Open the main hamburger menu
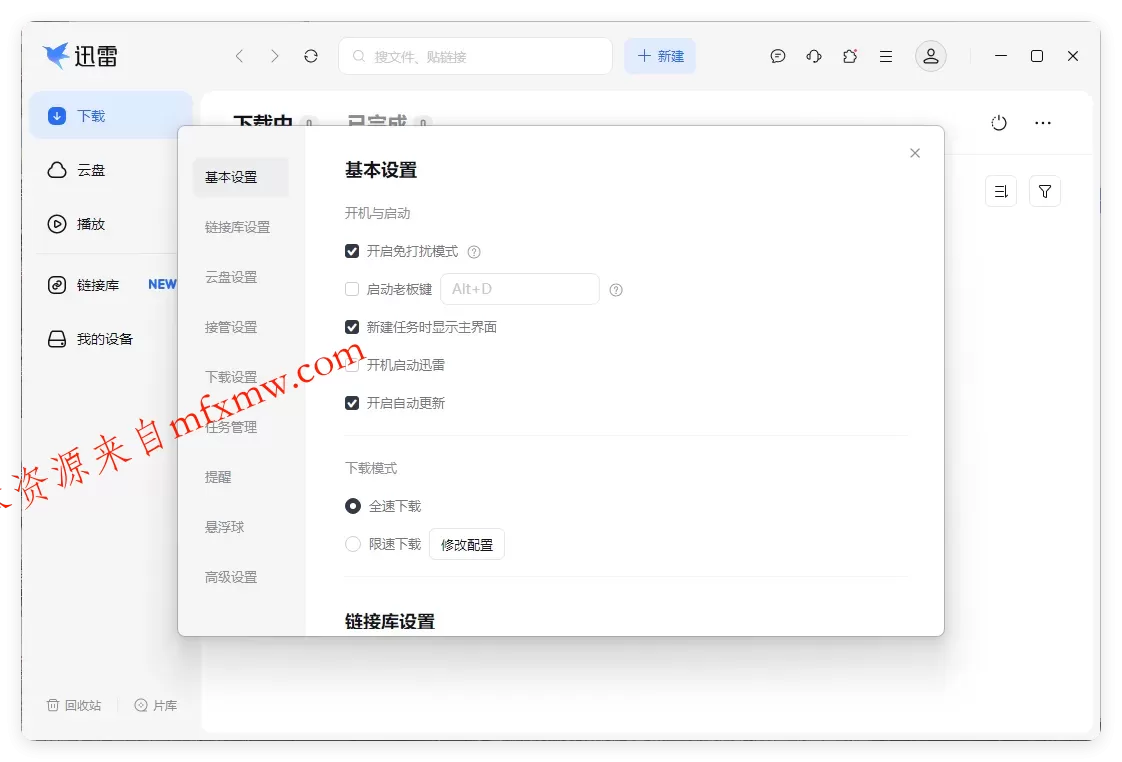 coord(886,56)
